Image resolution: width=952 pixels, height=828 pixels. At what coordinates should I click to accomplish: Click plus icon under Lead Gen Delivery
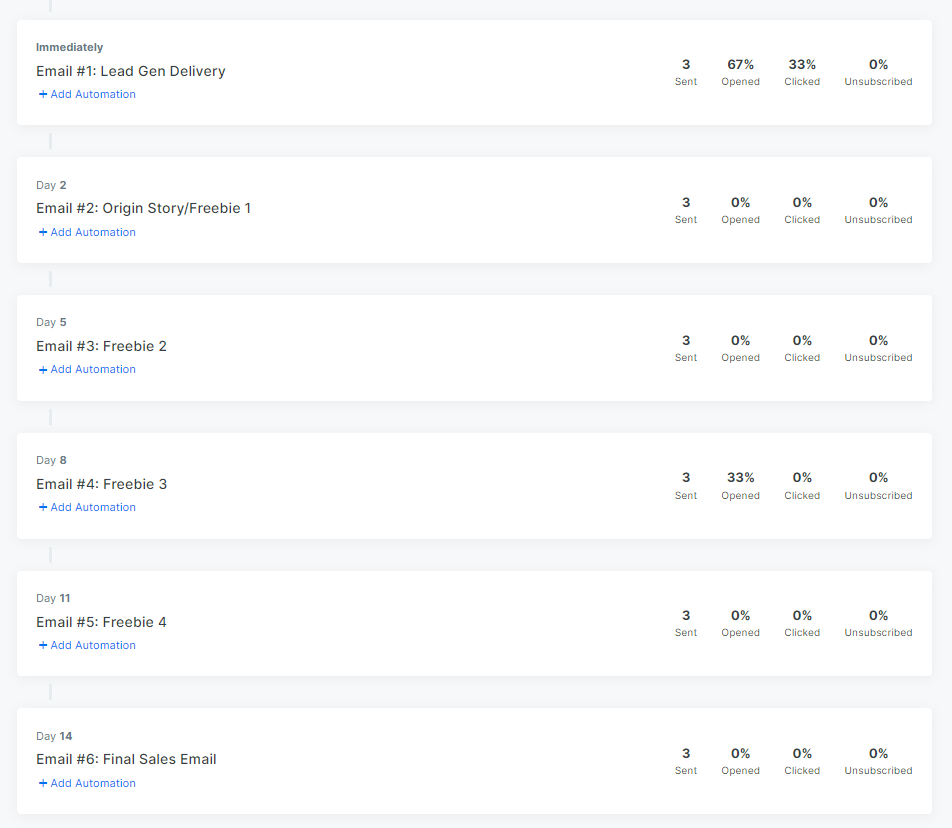43,95
